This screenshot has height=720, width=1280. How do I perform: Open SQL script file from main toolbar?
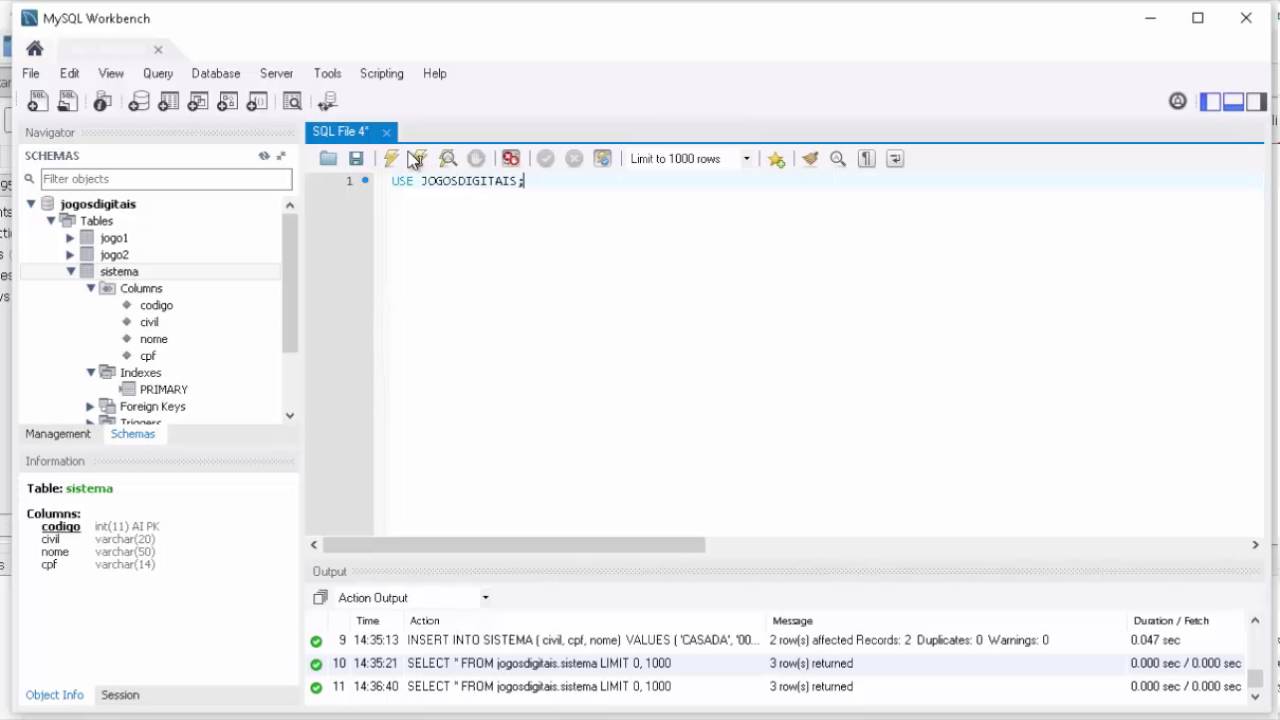pos(67,101)
